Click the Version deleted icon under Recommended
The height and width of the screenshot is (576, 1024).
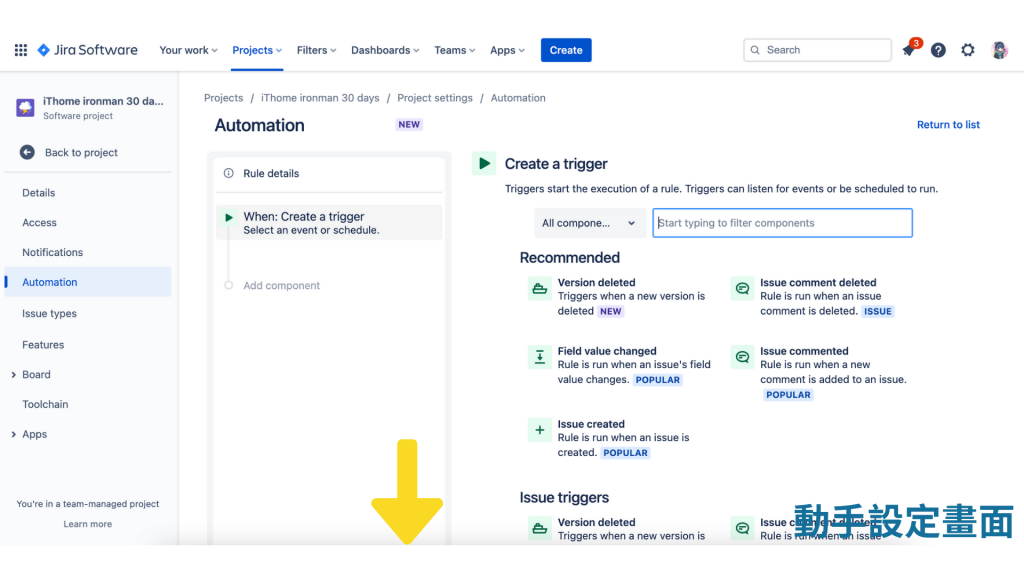[539, 288]
